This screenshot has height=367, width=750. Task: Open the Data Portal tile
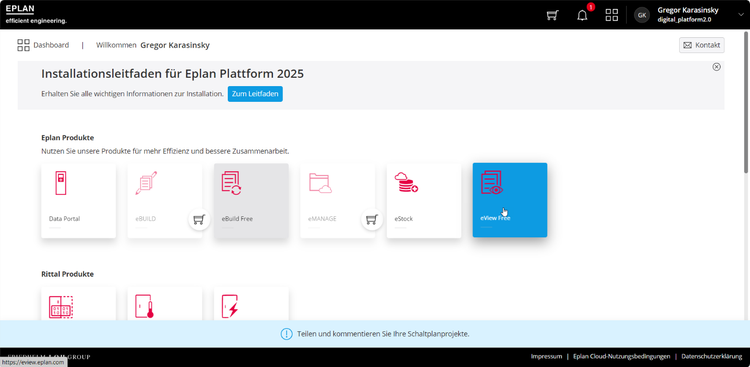[x=78, y=200]
